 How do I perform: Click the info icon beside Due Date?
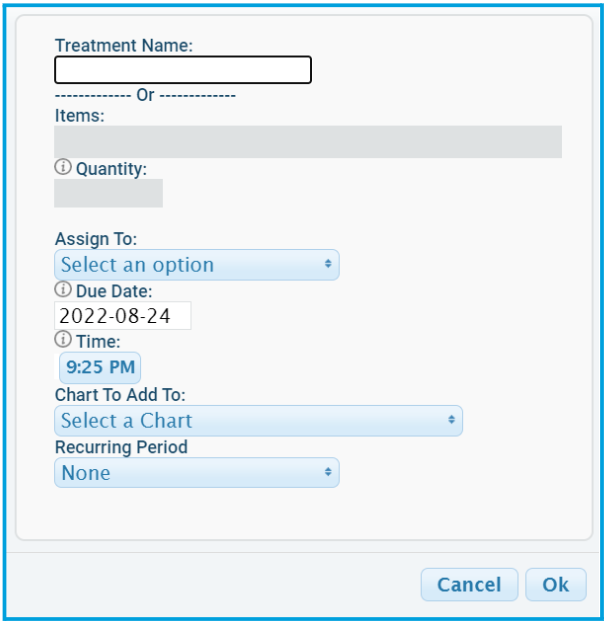tap(63, 289)
